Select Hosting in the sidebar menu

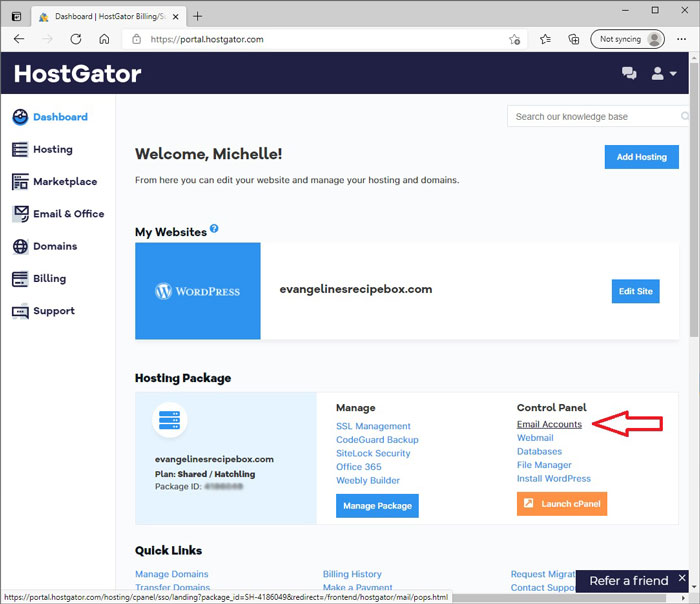coord(53,150)
